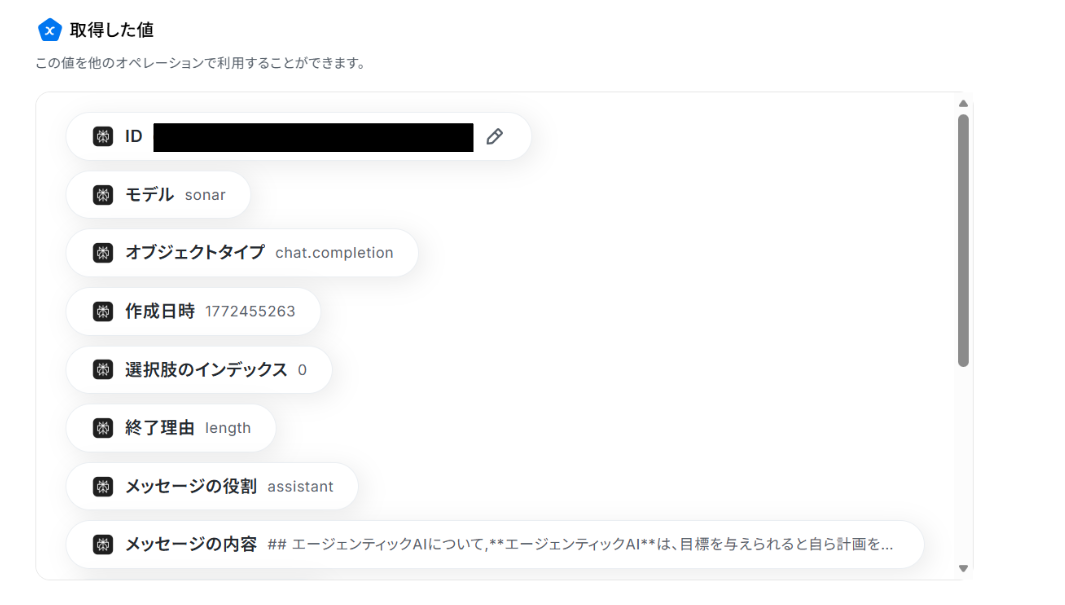Click the icon on the ID chip
Image resolution: width=1065 pixels, height=605 pixels.
(103, 137)
